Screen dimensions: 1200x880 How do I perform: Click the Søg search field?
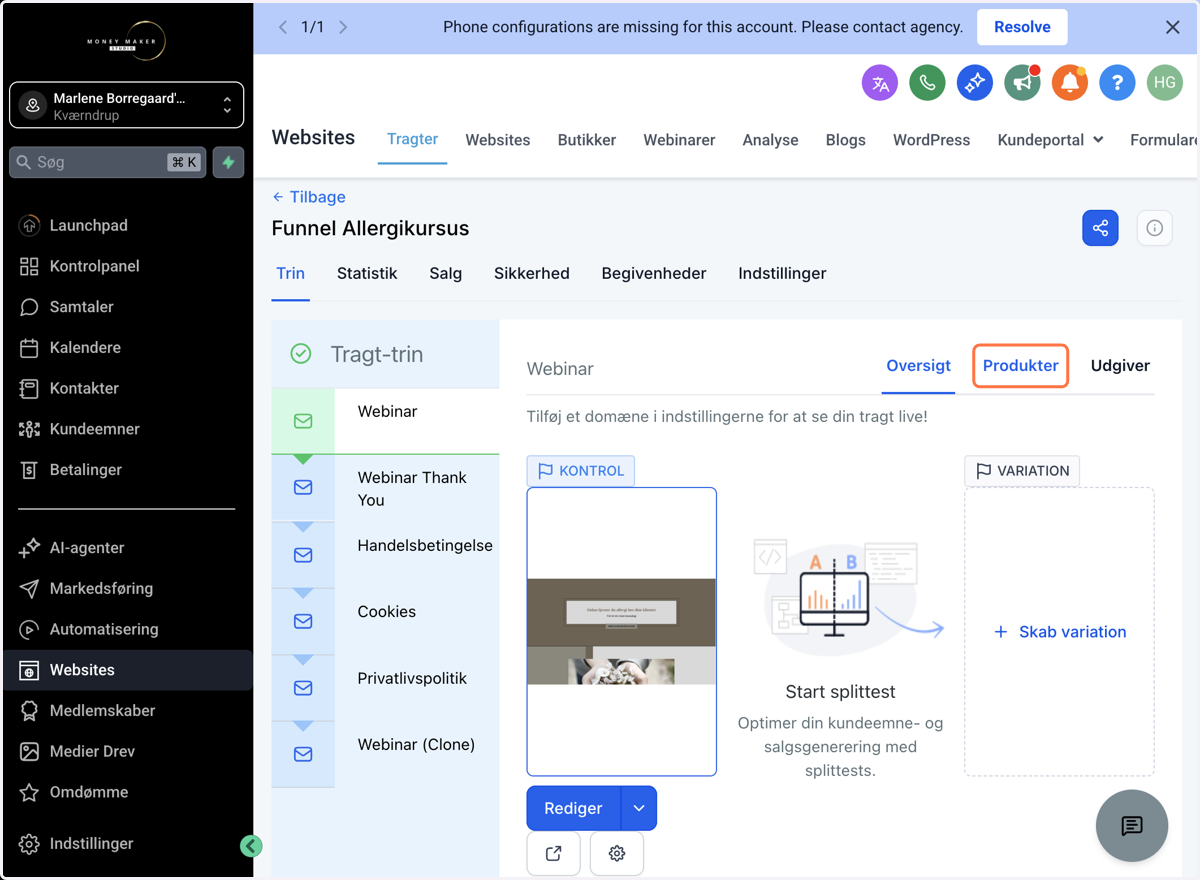pyautogui.click(x=108, y=162)
